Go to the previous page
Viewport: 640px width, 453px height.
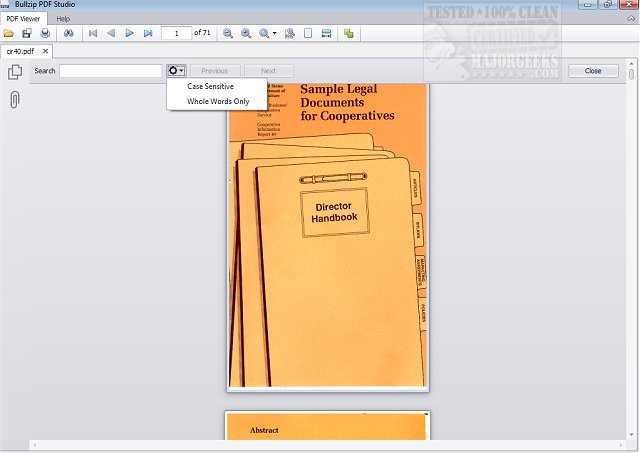(x=111, y=33)
